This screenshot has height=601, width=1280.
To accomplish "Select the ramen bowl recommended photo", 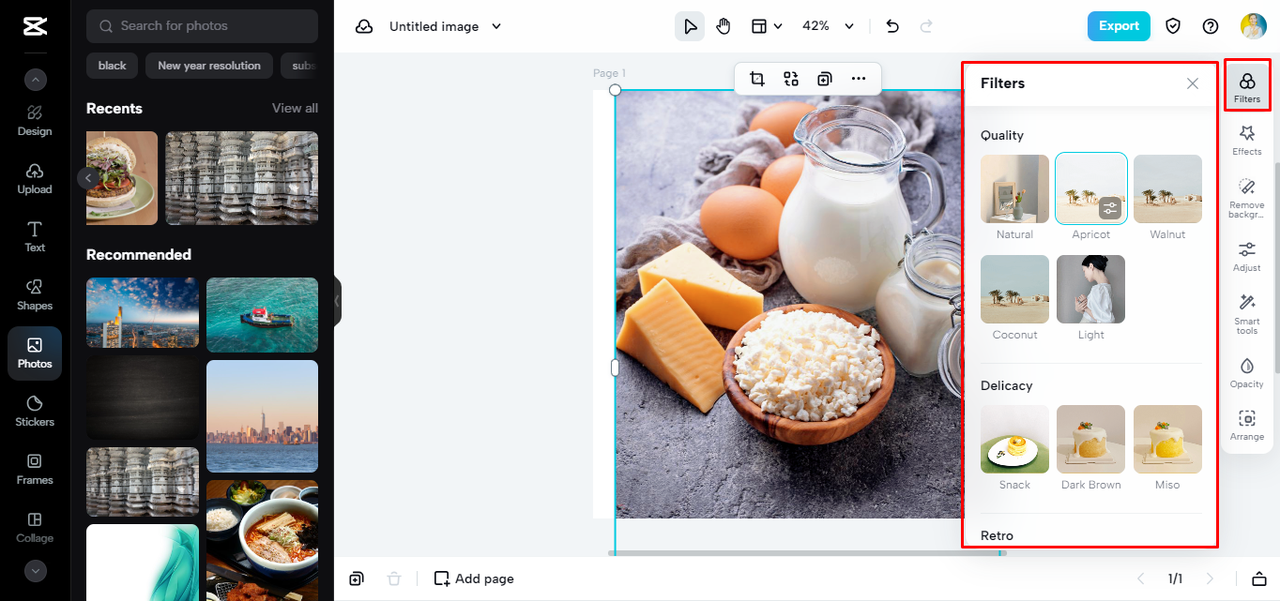I will click(x=262, y=540).
